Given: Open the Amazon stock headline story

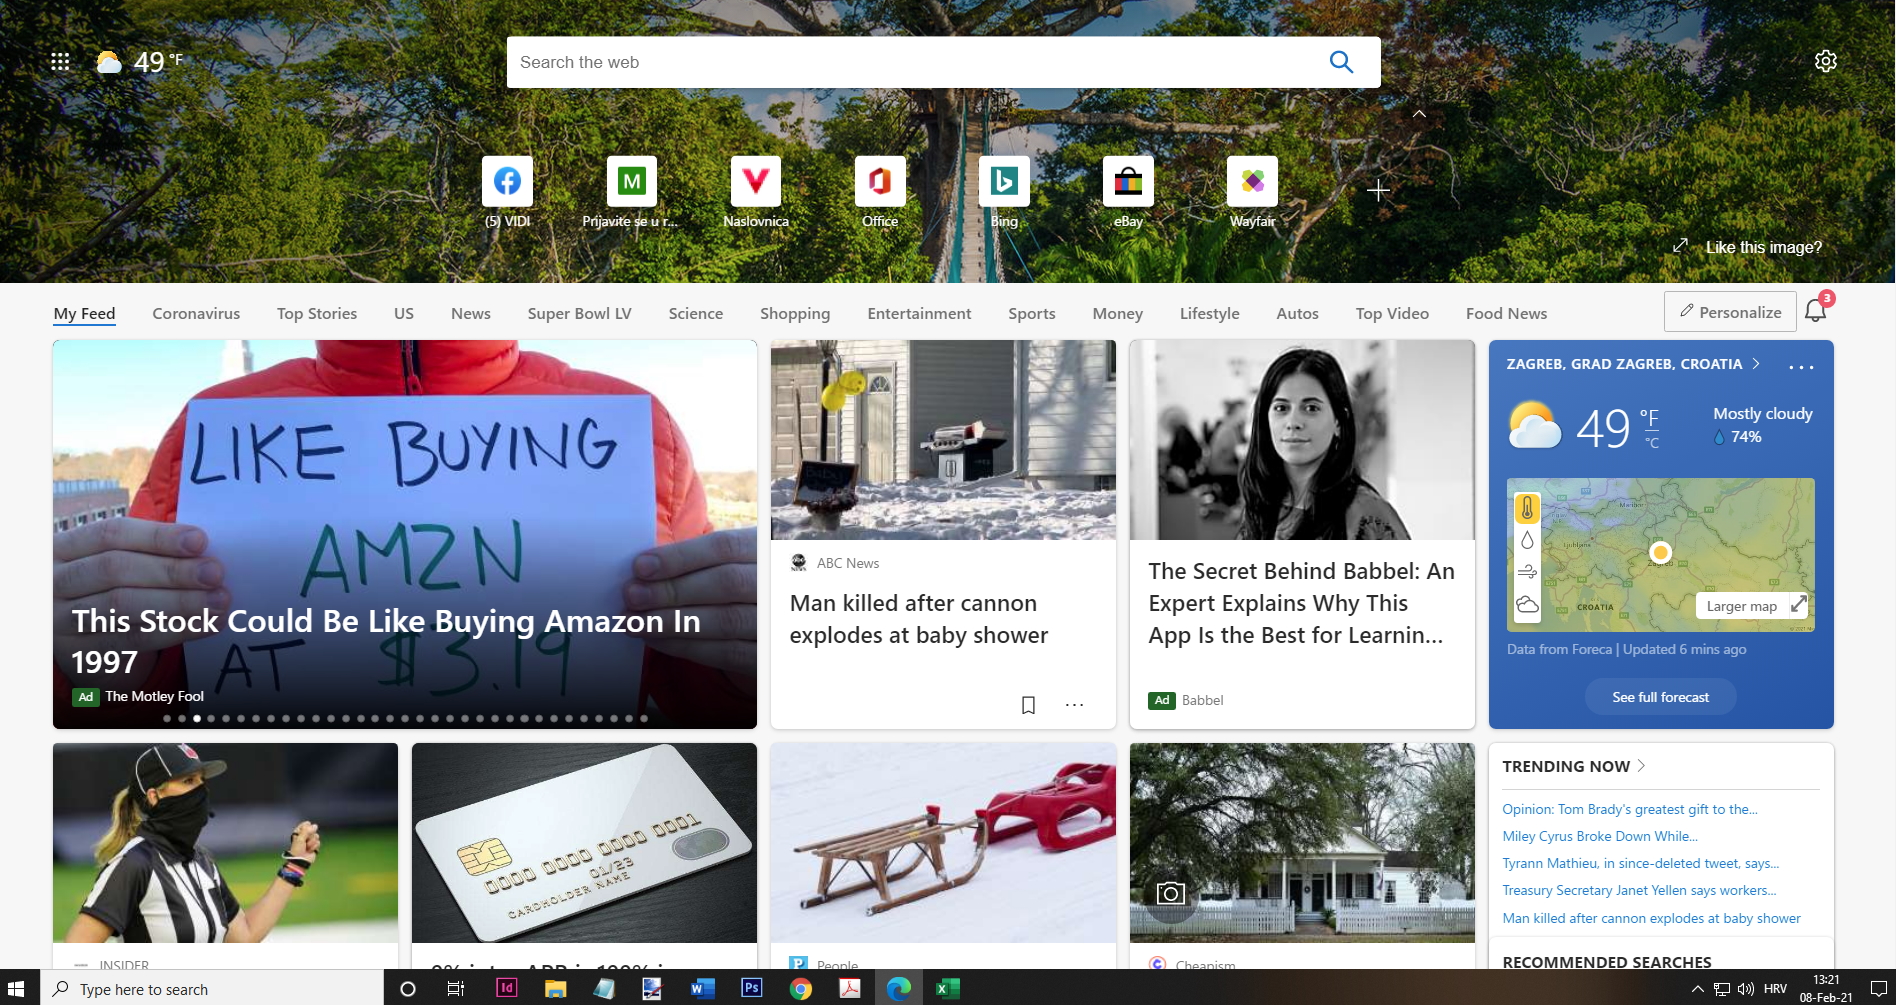Looking at the screenshot, I should click(386, 641).
